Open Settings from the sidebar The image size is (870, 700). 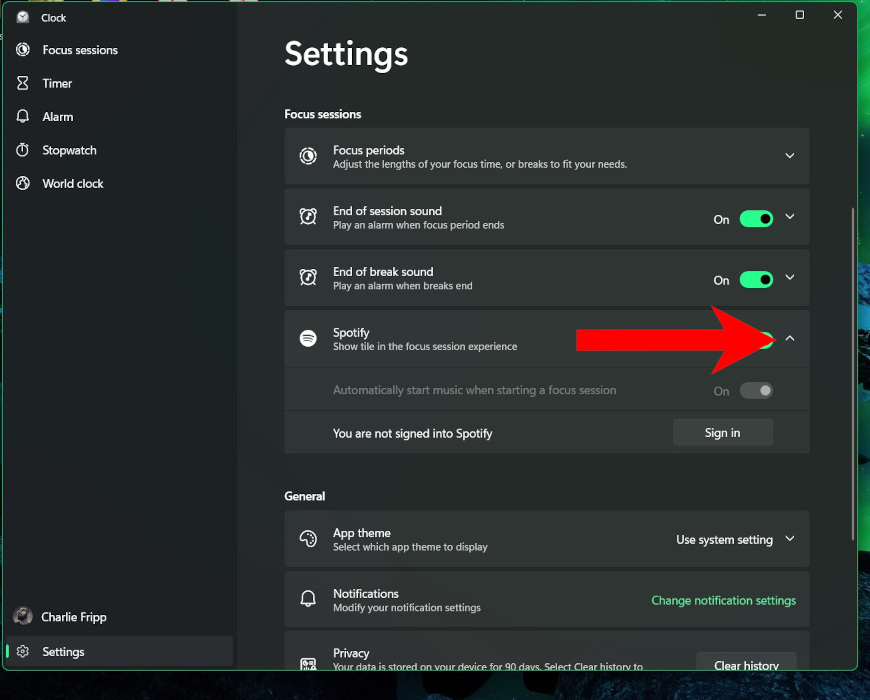[63, 651]
